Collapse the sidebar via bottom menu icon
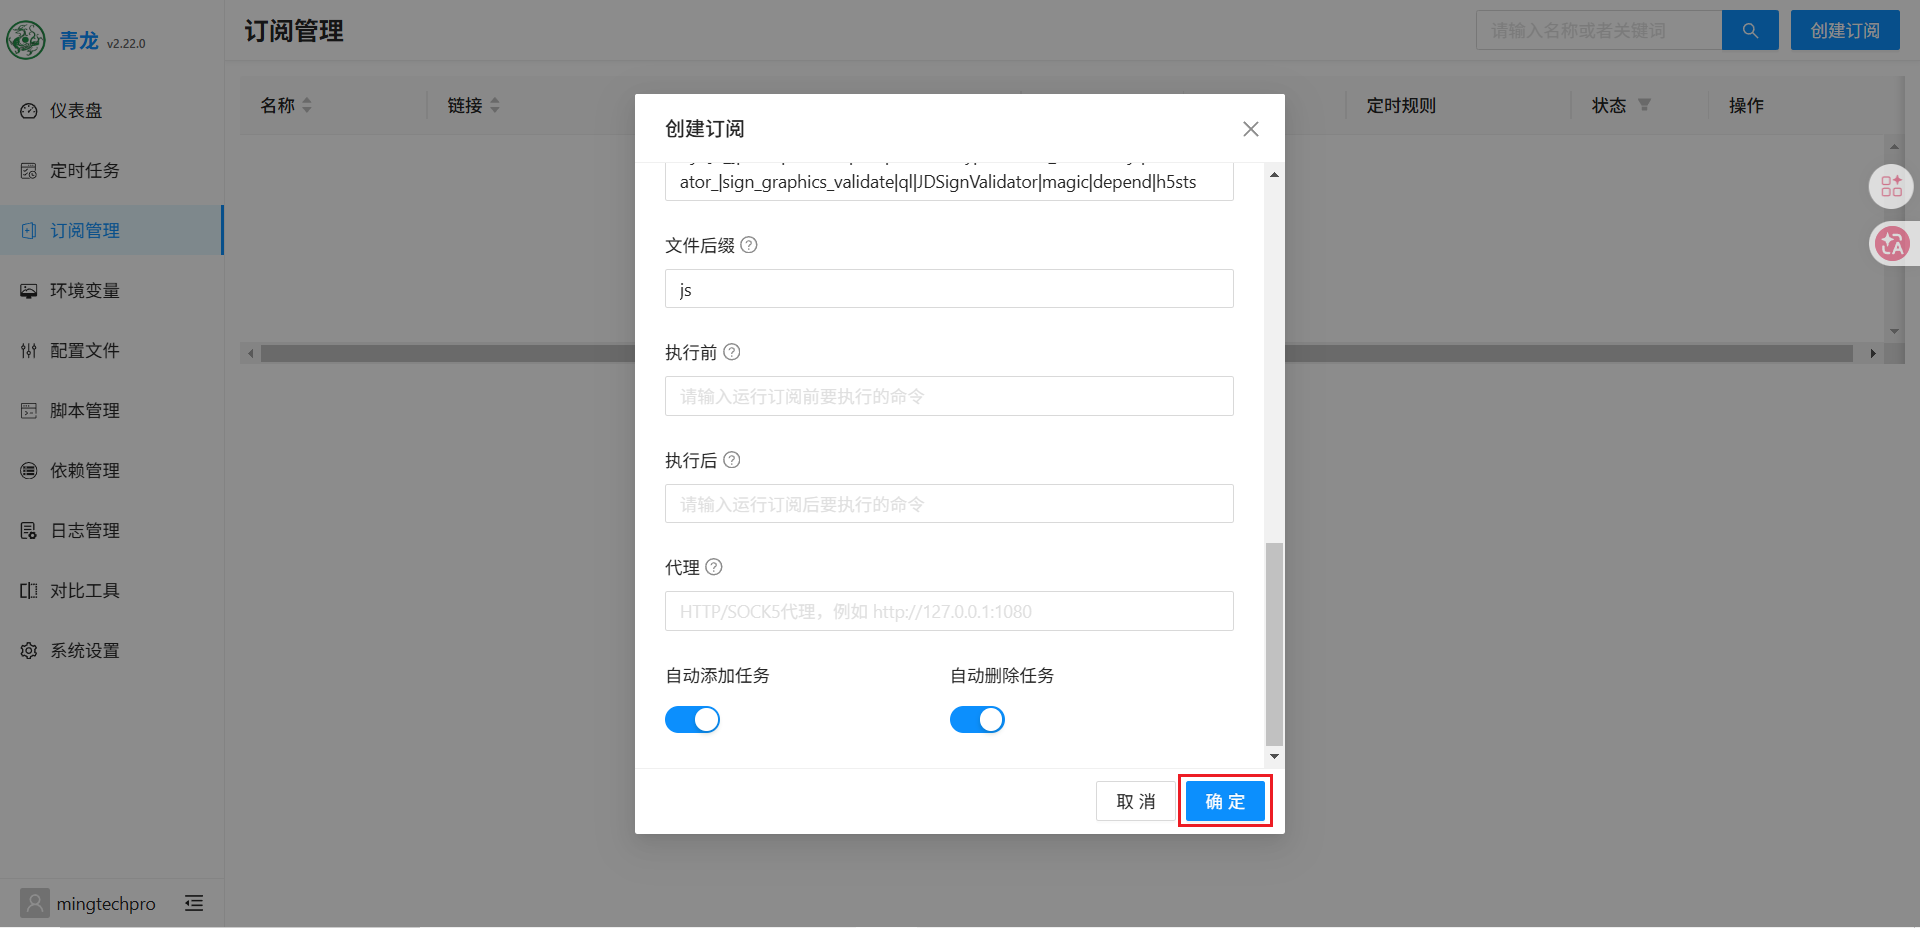 [194, 903]
